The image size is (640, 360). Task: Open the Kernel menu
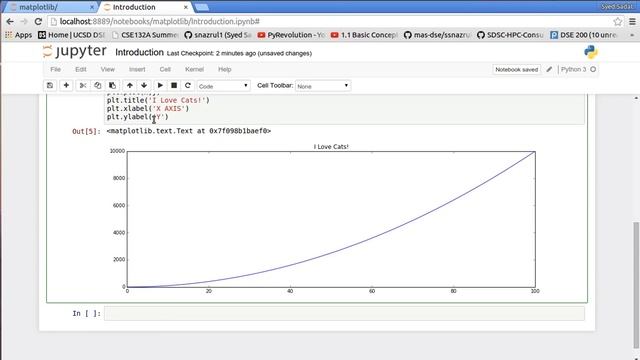194,69
